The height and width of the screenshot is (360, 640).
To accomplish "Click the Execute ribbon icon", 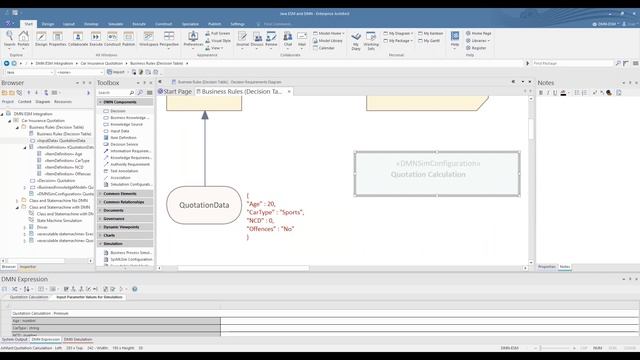I will pos(96,39).
